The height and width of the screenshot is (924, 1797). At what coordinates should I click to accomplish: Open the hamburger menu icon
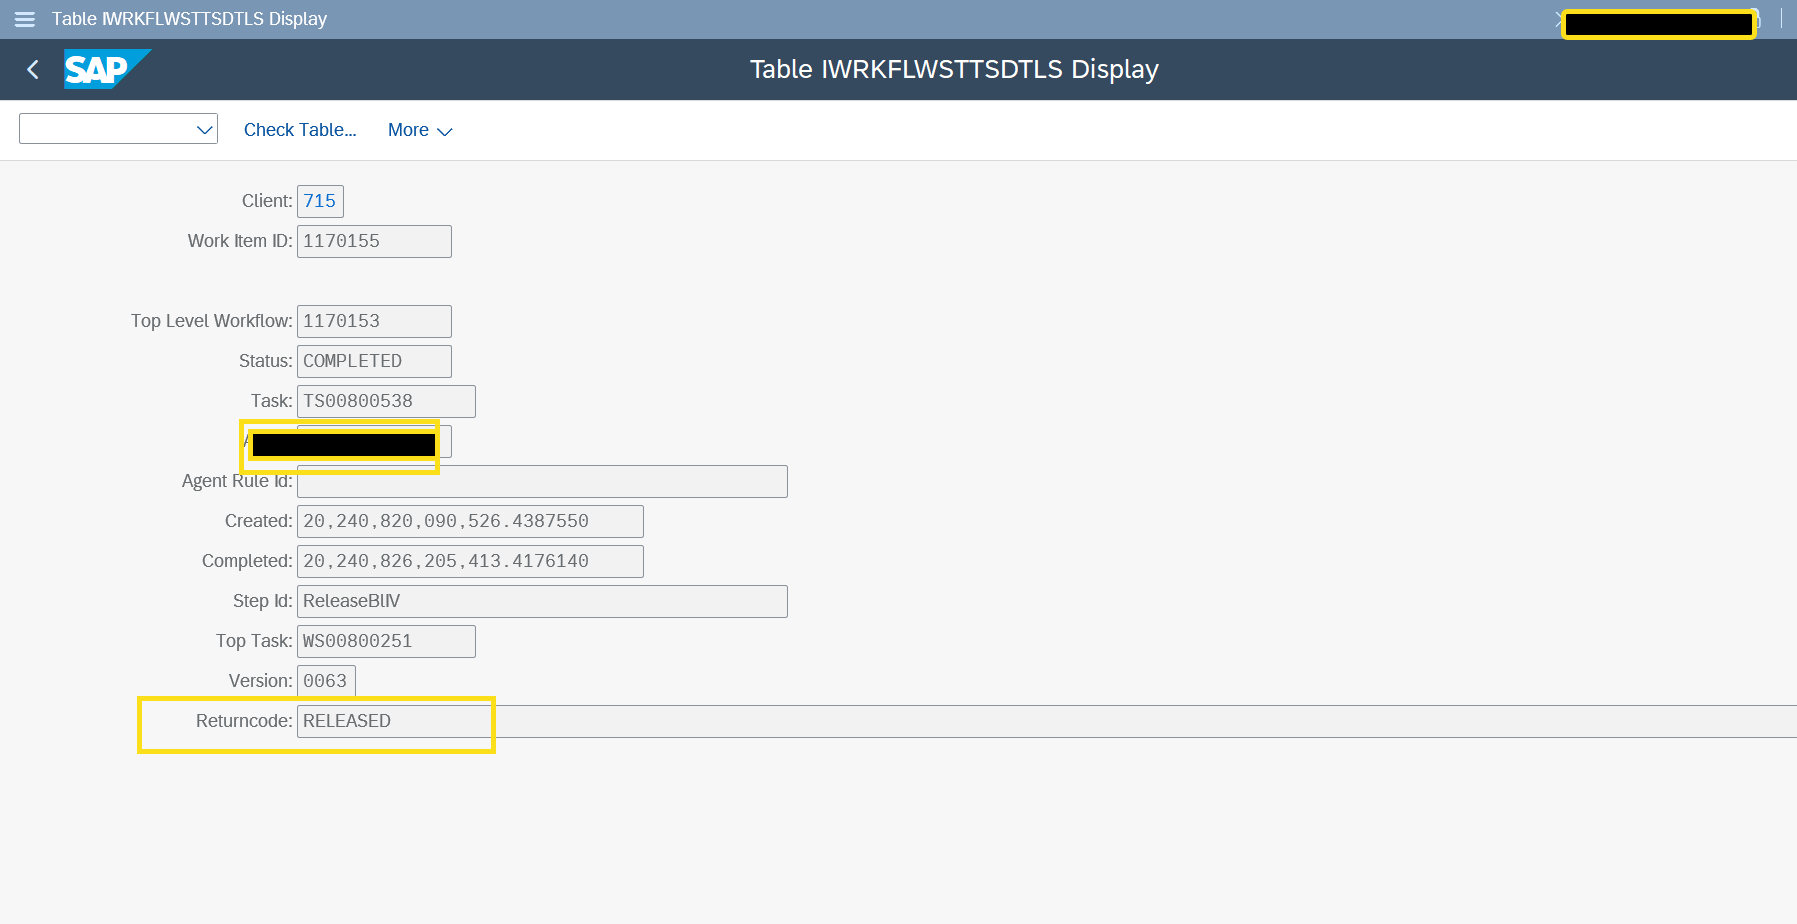click(24, 19)
